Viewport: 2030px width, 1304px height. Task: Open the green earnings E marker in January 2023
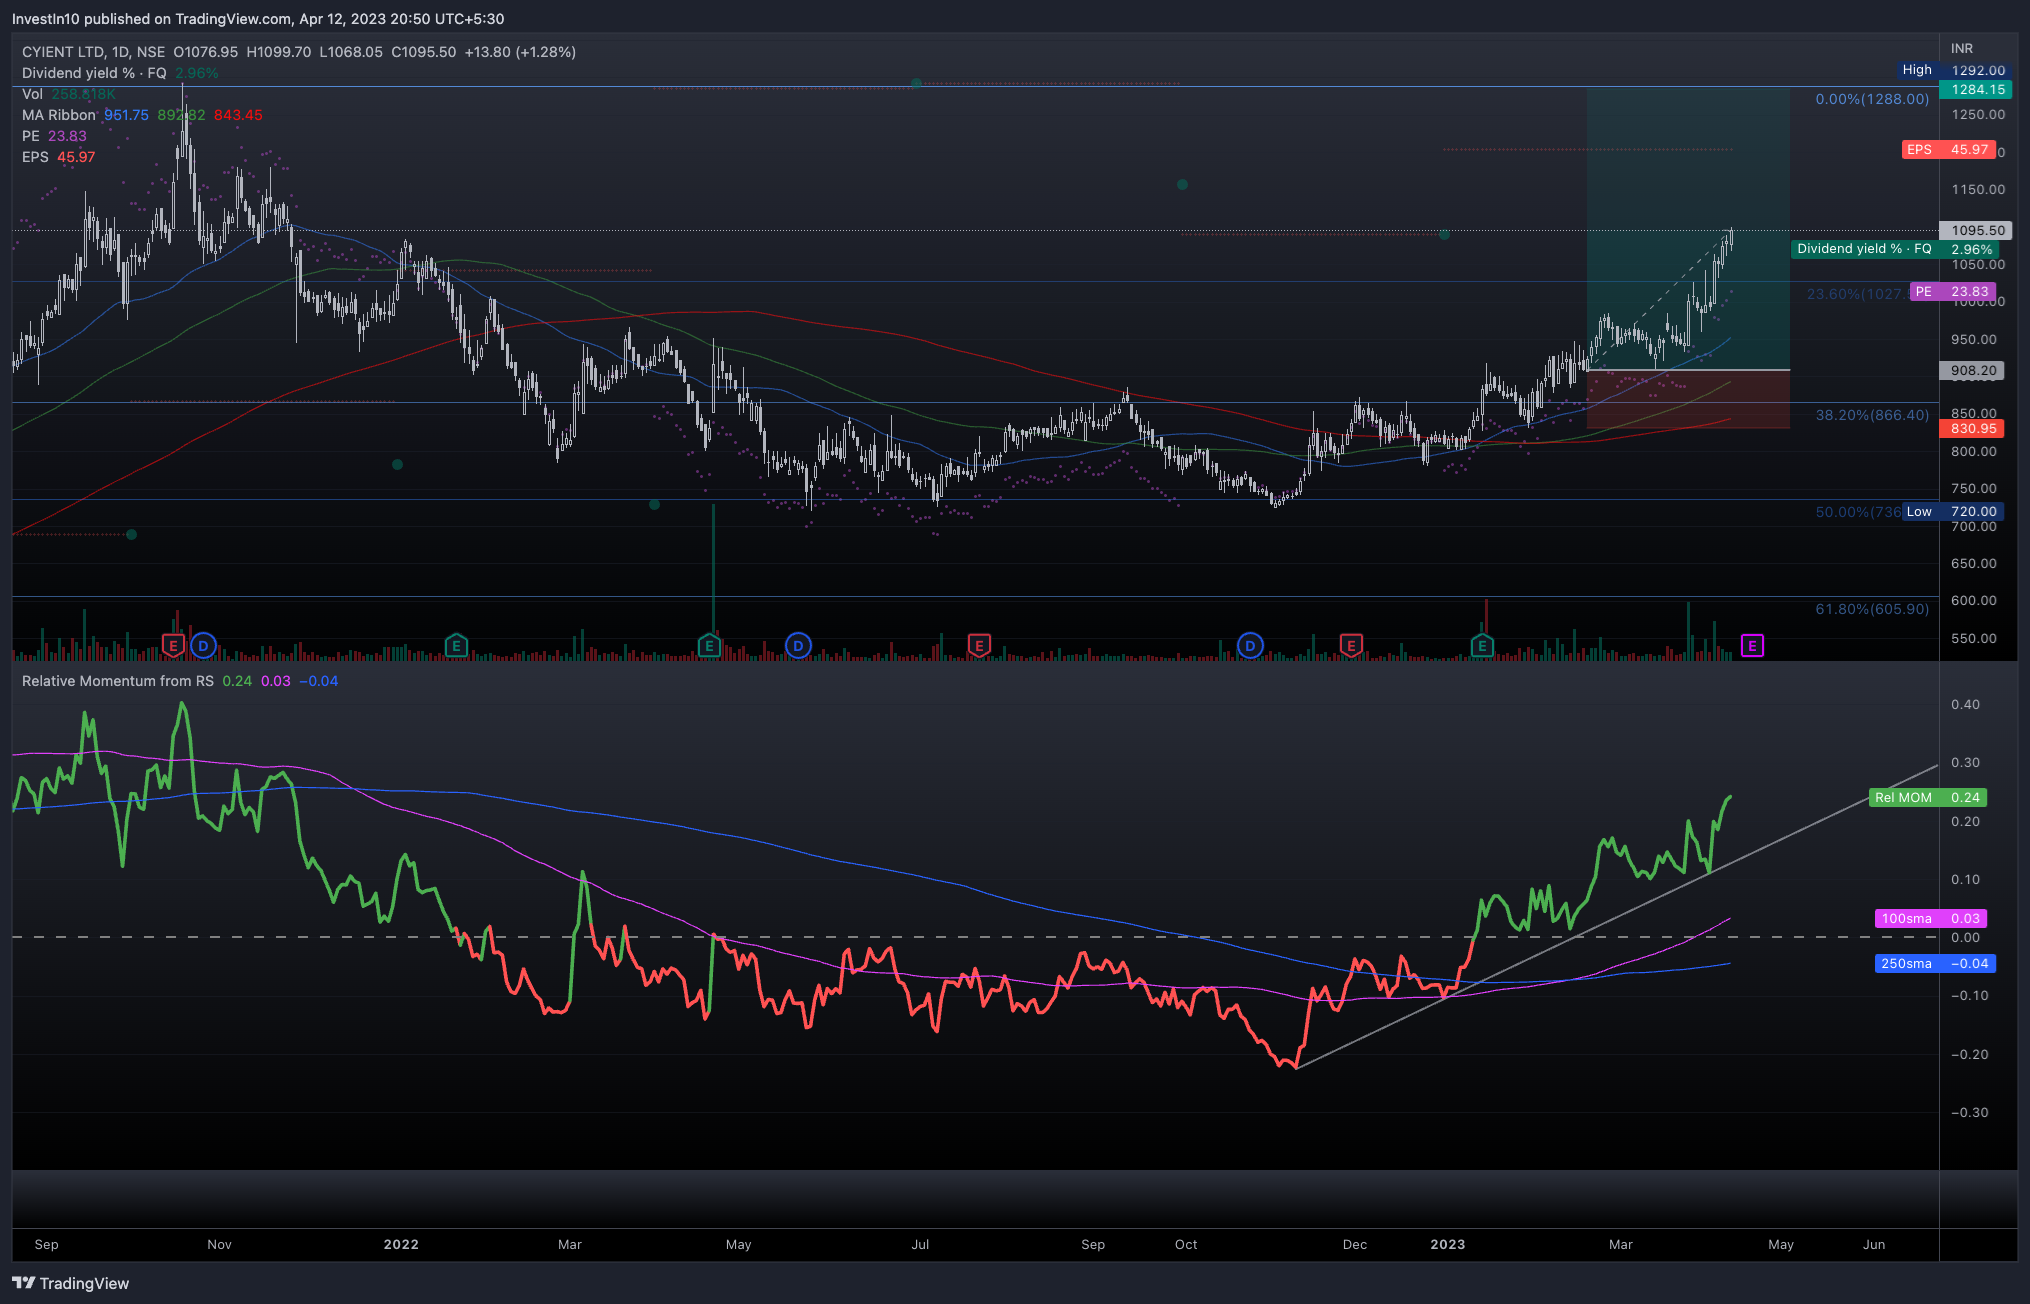[1482, 646]
